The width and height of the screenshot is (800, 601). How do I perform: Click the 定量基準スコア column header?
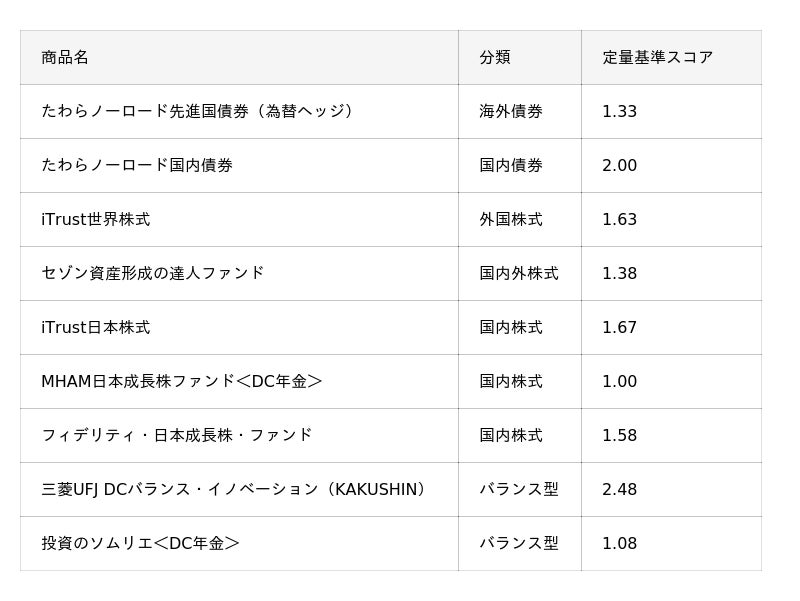coord(657,57)
